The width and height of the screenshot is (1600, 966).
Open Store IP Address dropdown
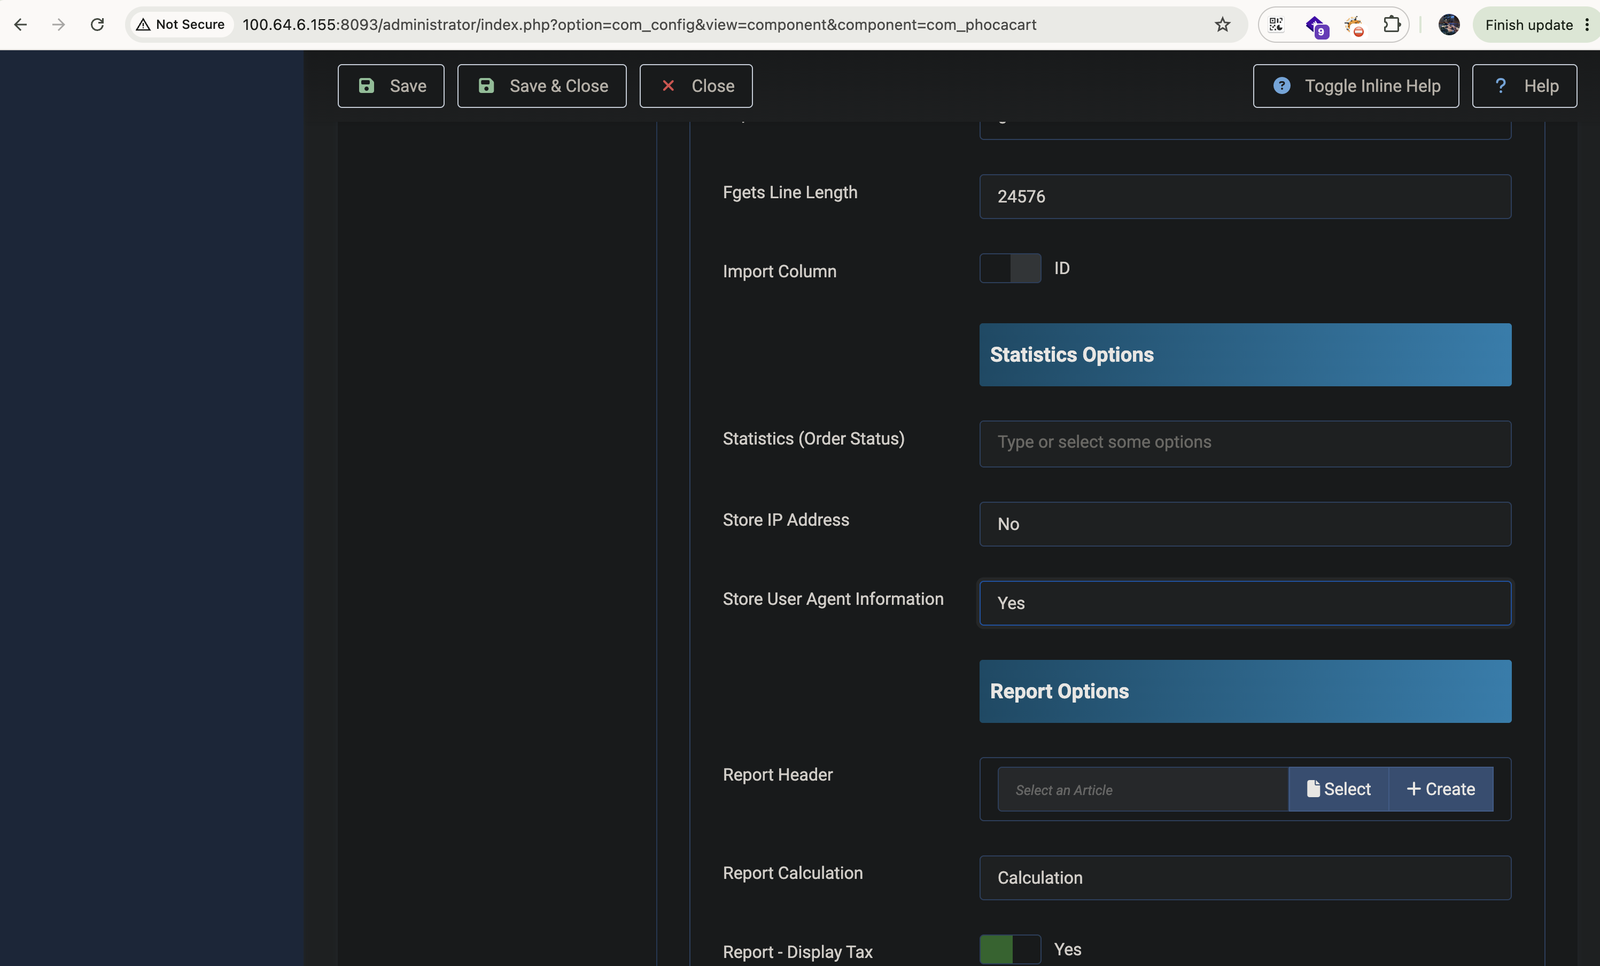(x=1245, y=524)
